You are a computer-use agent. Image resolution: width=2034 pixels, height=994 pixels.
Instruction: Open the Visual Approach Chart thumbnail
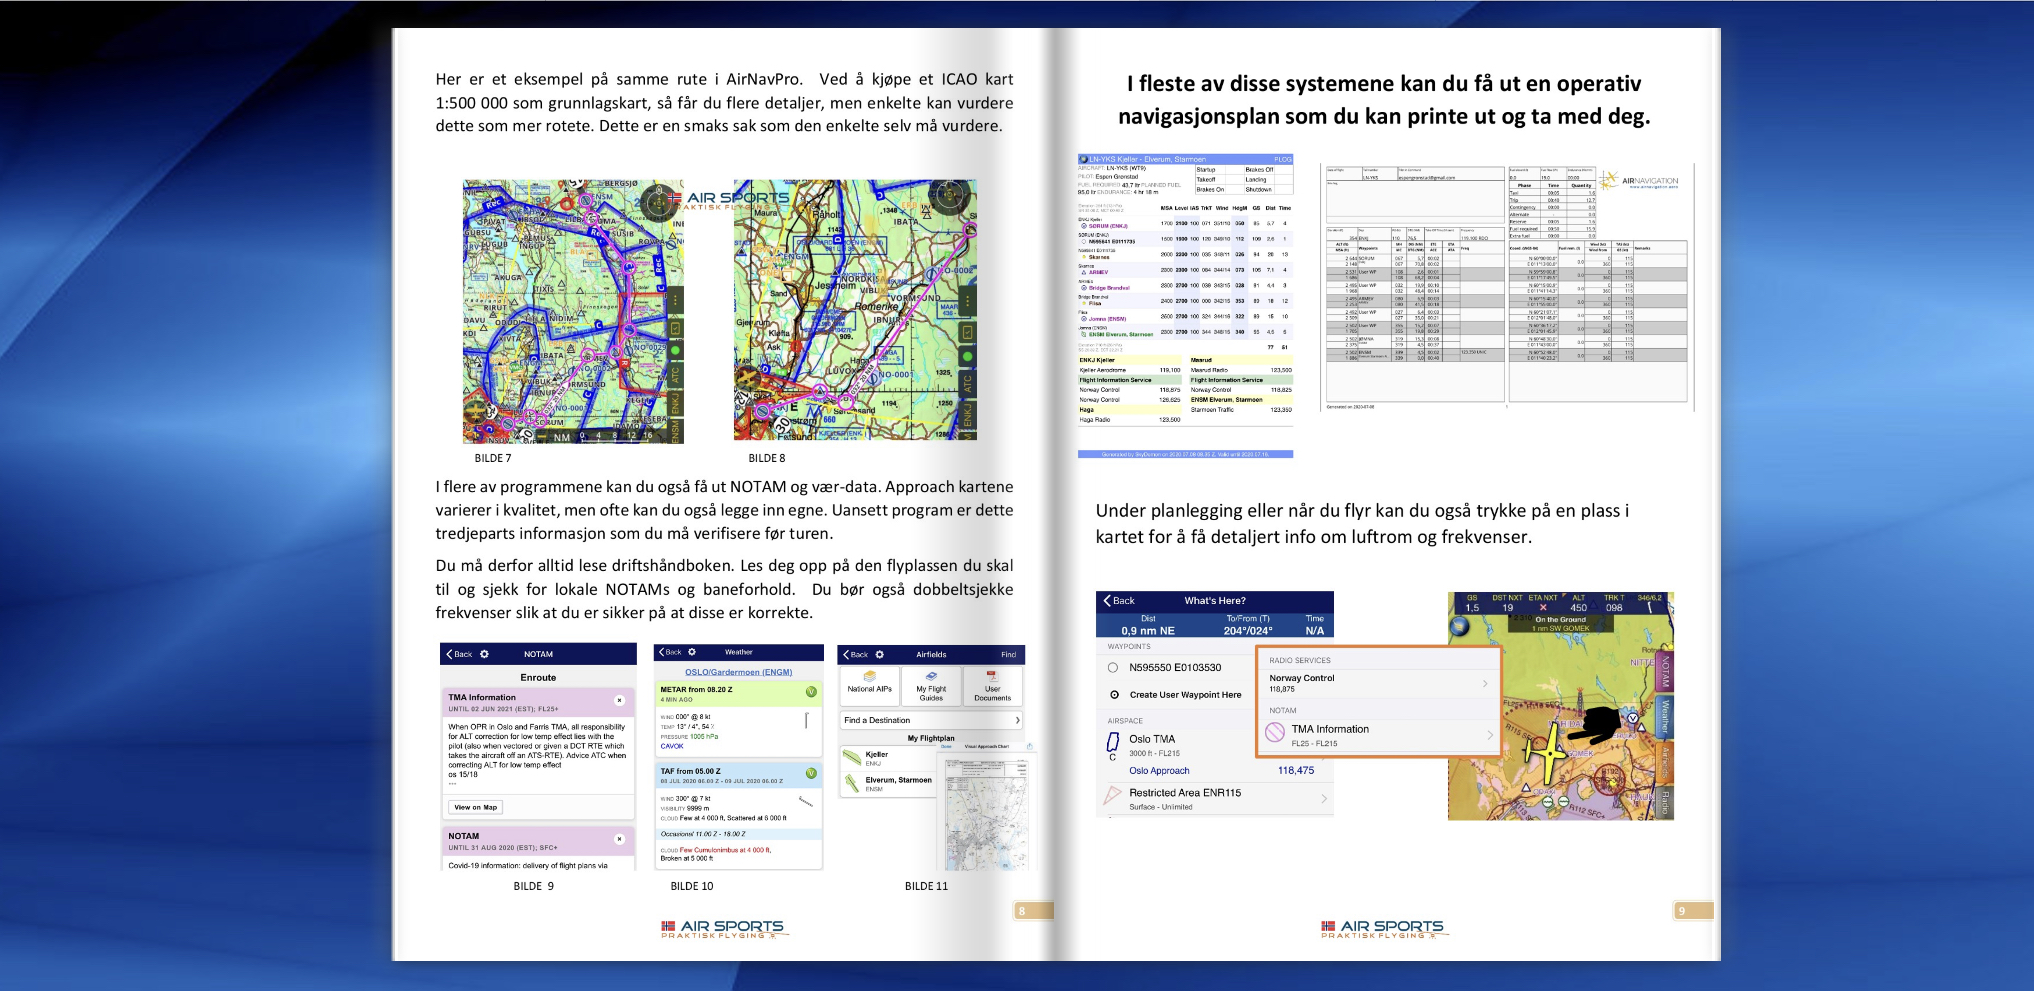click(987, 808)
